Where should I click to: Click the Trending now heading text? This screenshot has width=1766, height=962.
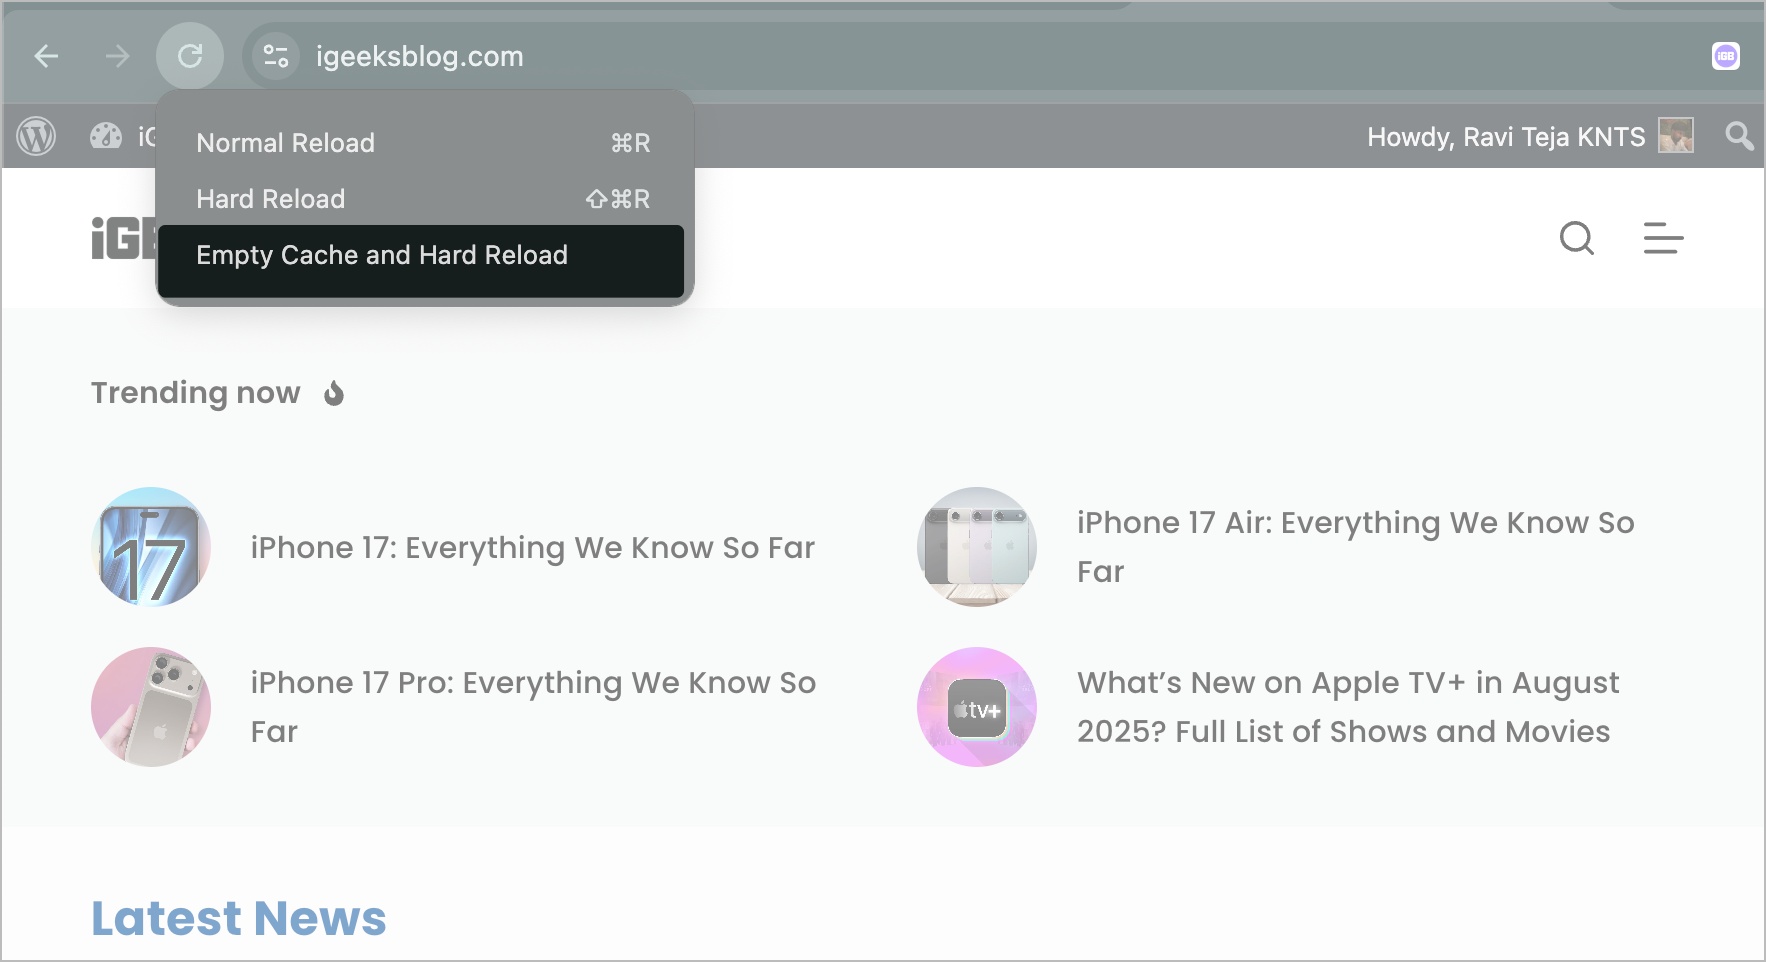[x=196, y=393]
